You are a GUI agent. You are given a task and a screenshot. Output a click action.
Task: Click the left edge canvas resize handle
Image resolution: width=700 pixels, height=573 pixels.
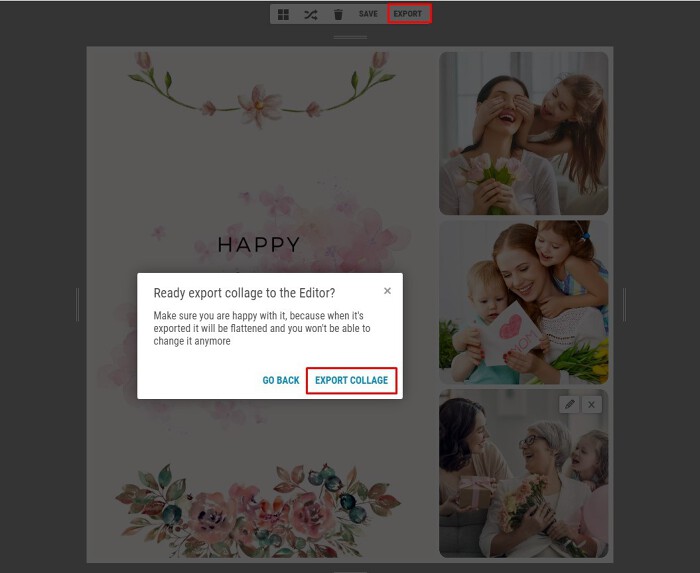click(x=77, y=305)
